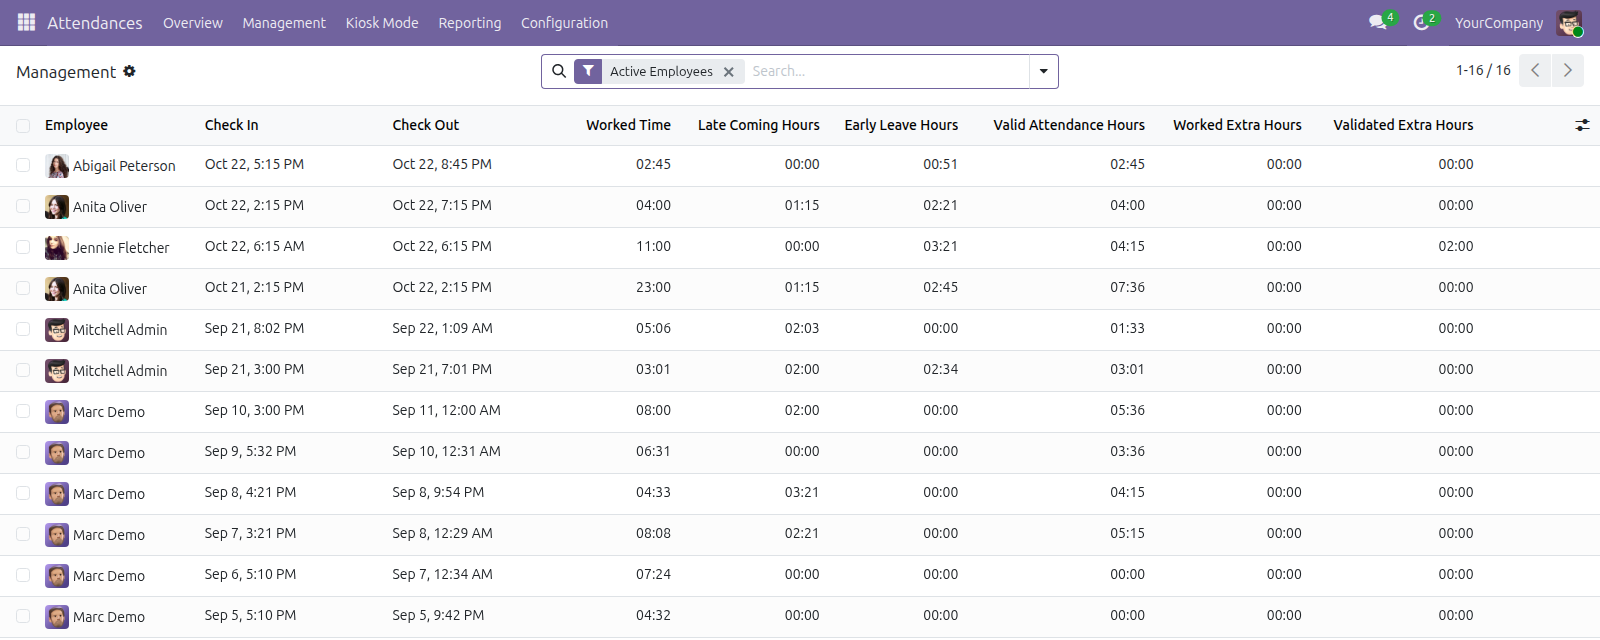
Task: Click the search input field
Action: (886, 71)
